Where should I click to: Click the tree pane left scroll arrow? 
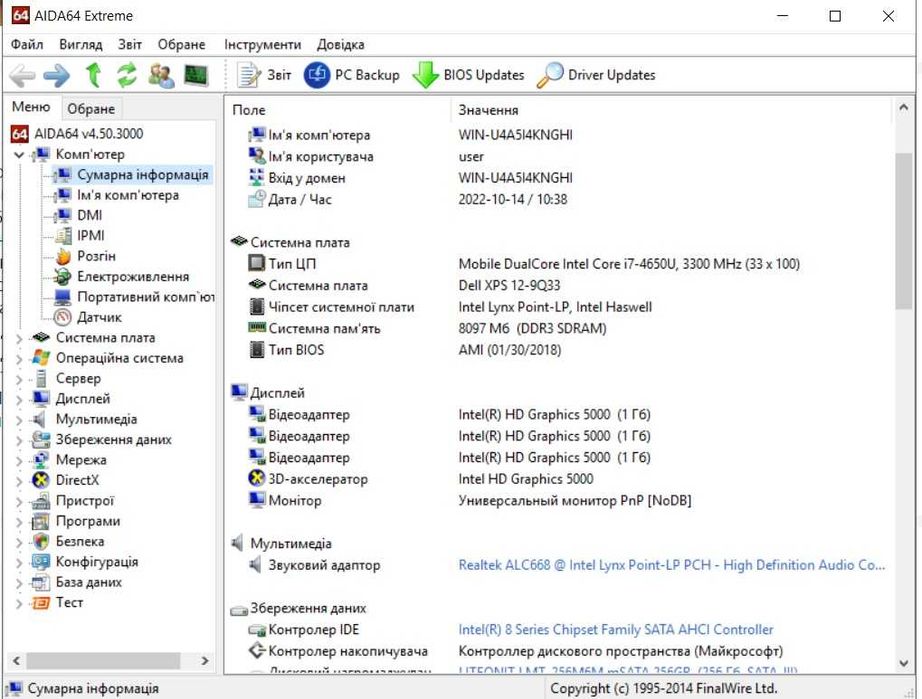click(x=16, y=661)
